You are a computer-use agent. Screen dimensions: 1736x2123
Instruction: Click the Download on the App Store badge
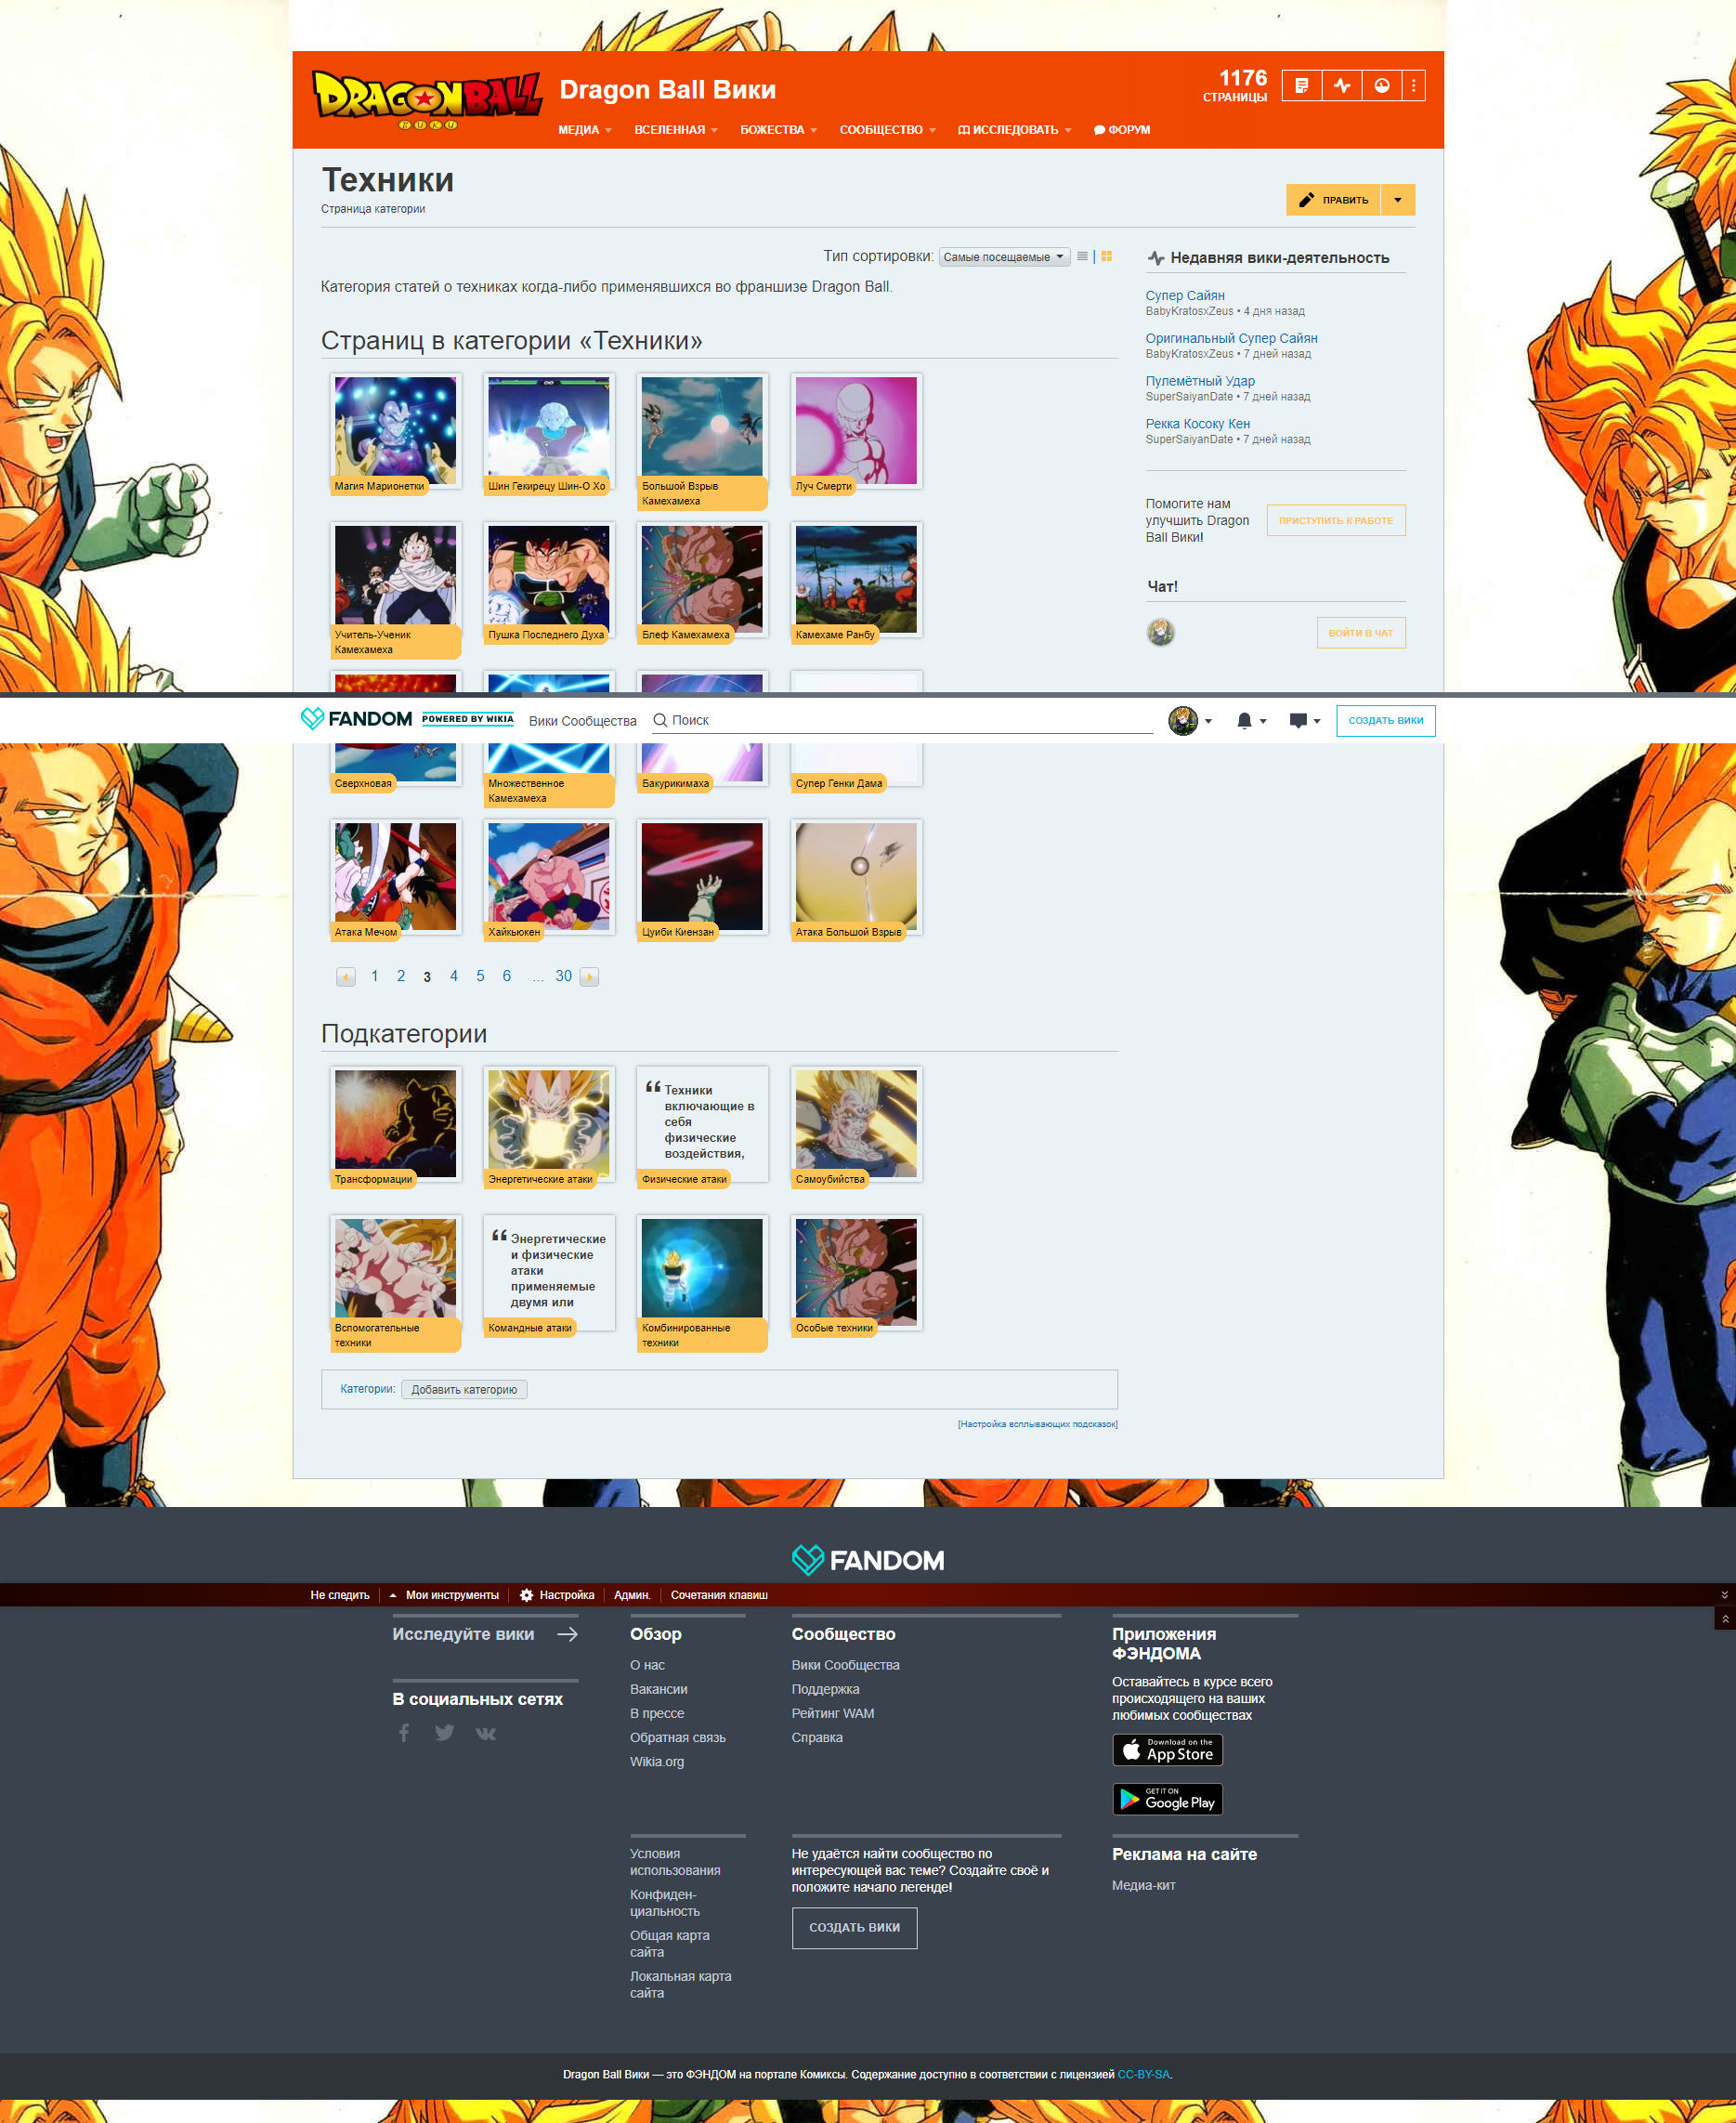[1168, 1750]
